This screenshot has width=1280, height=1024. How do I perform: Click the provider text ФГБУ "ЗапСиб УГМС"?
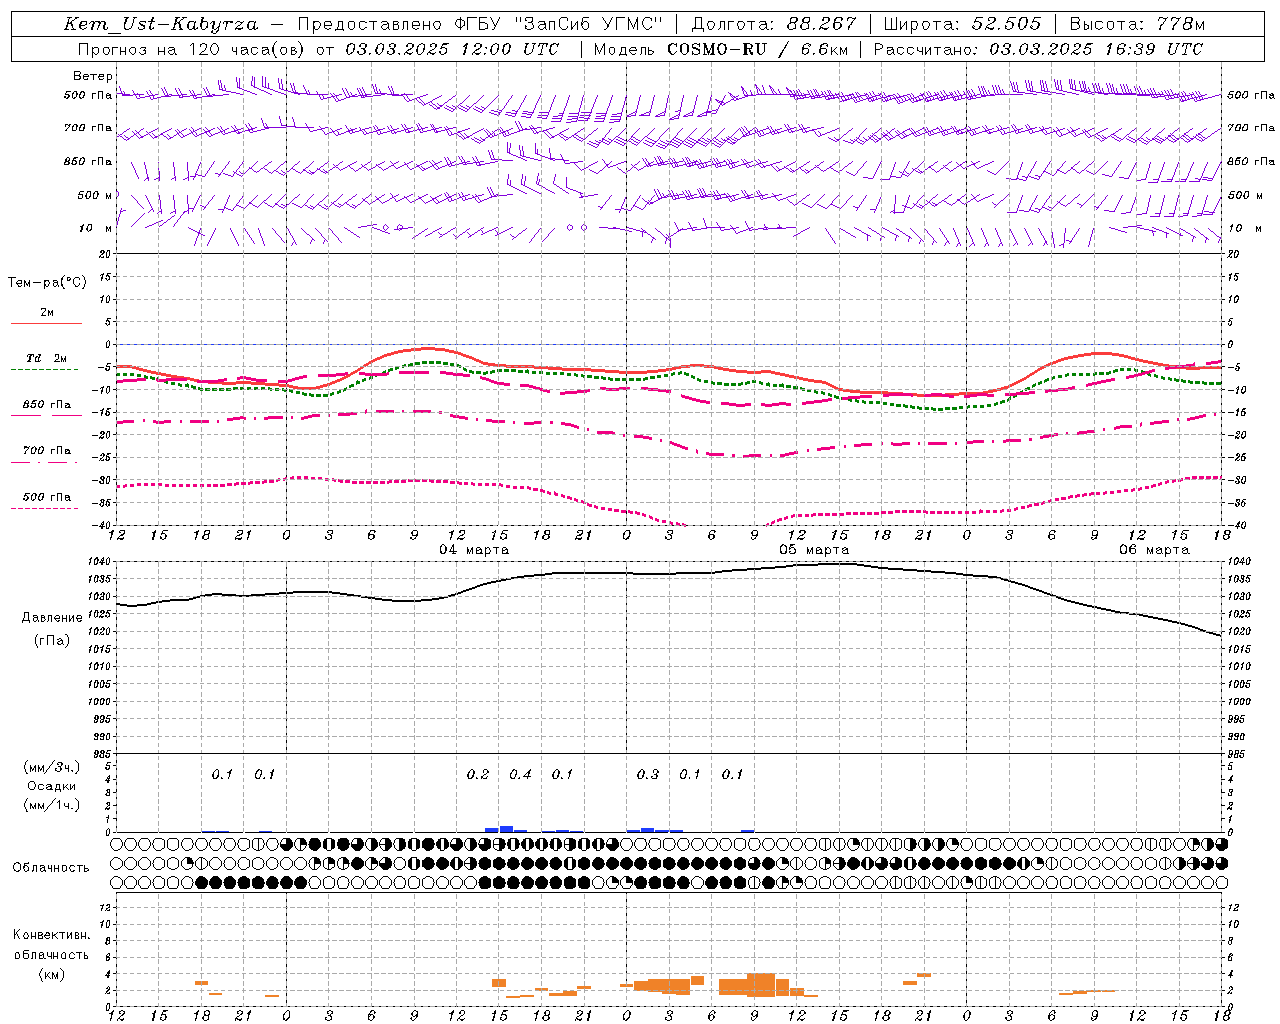559,24
